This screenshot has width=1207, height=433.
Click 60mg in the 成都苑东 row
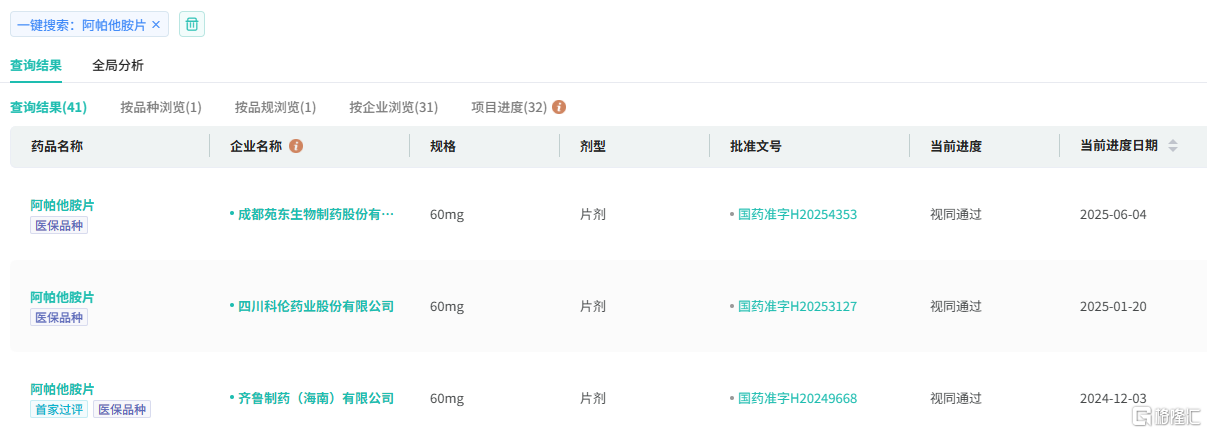(447, 214)
